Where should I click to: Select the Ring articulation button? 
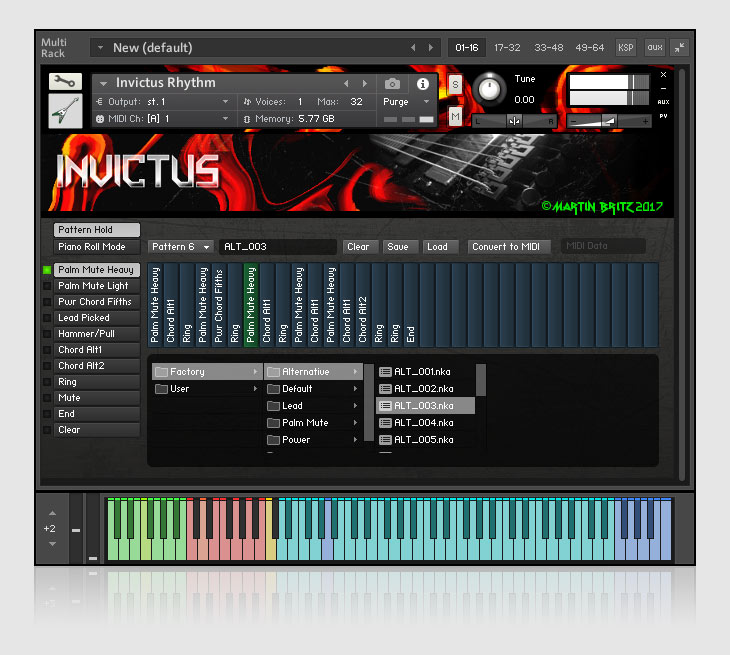pos(97,382)
